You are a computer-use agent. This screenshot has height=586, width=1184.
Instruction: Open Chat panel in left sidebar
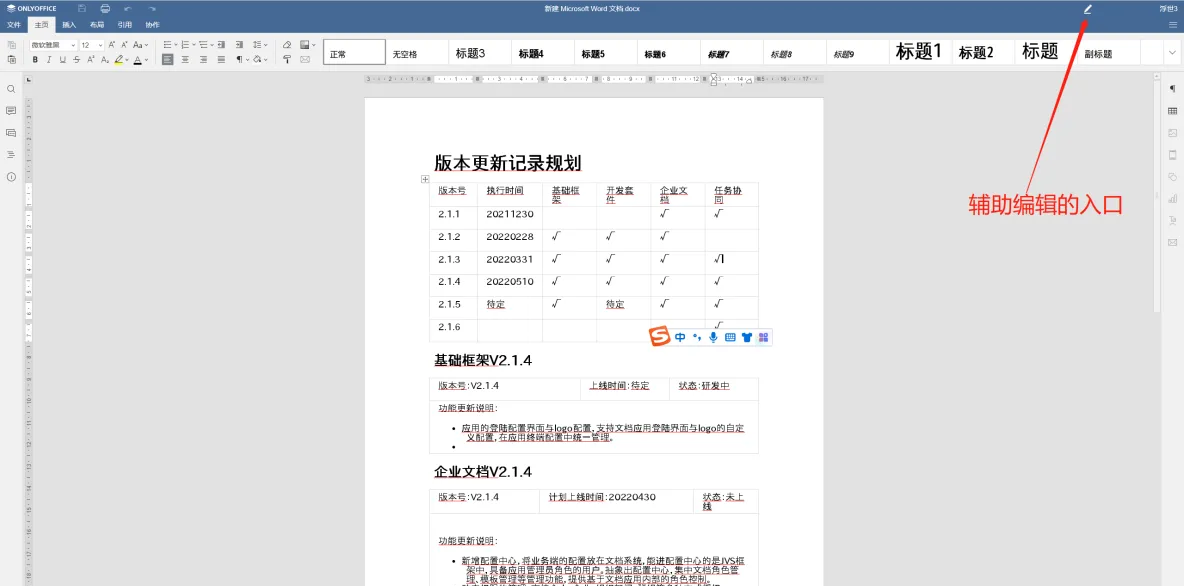point(11,133)
